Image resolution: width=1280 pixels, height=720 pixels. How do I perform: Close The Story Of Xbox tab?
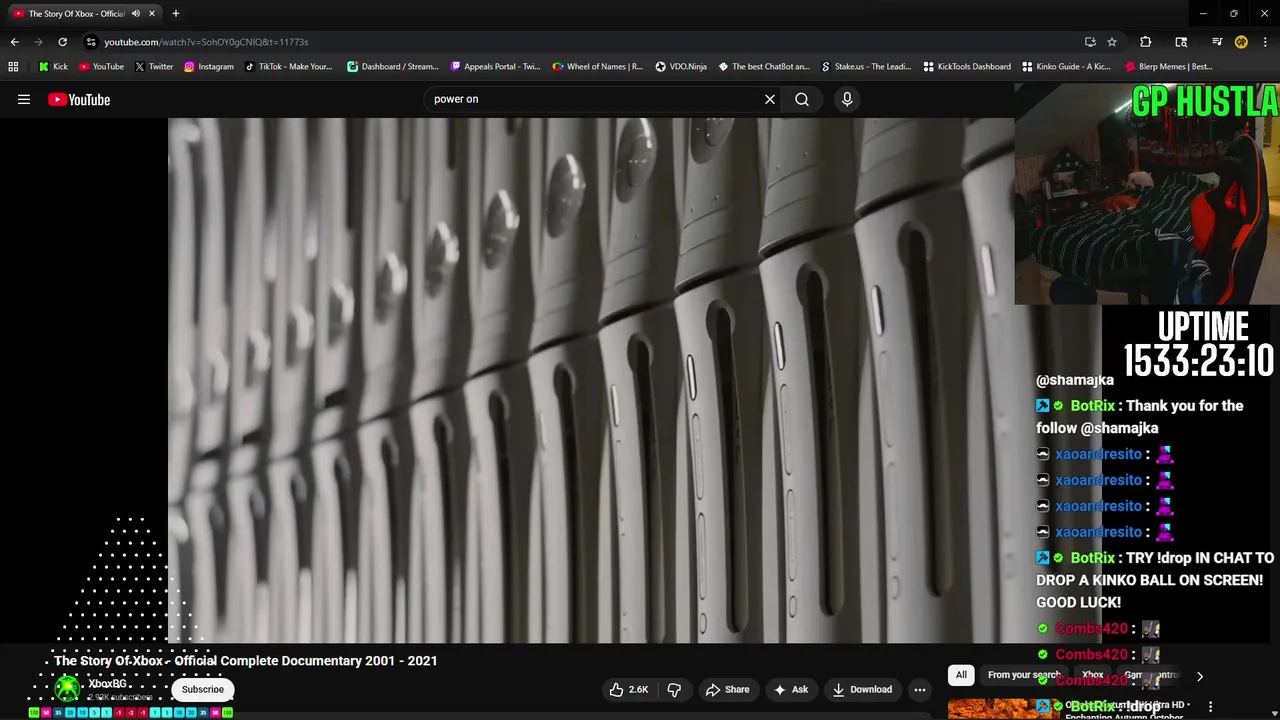[x=152, y=14]
